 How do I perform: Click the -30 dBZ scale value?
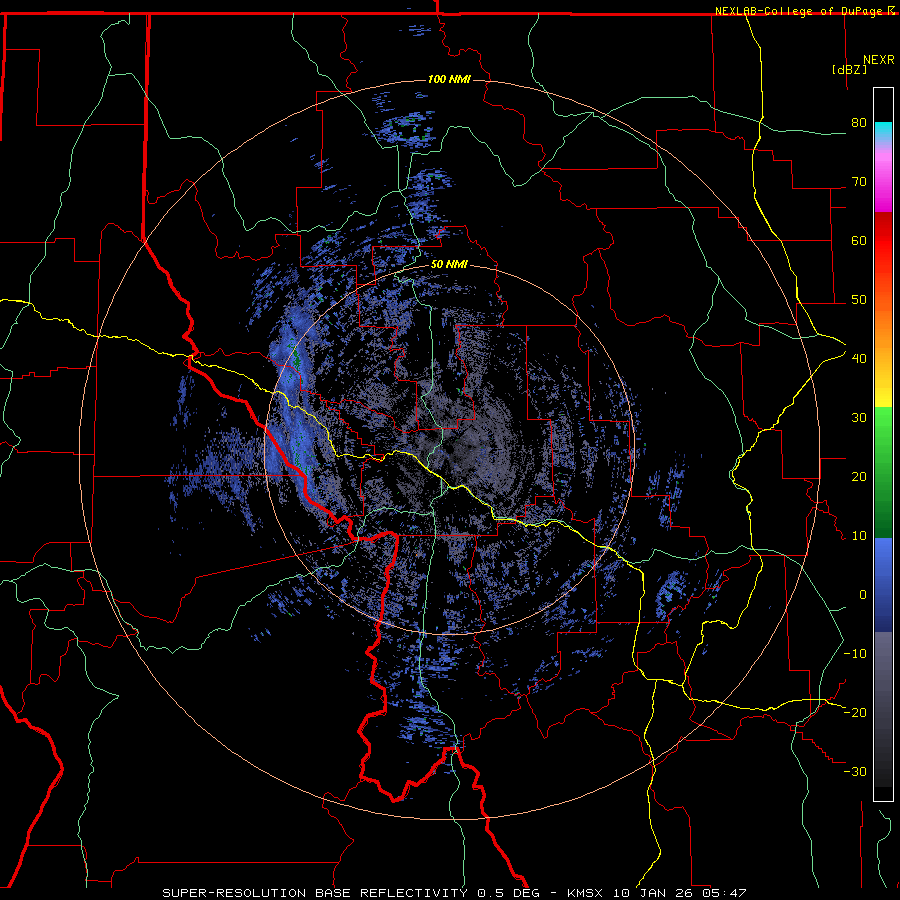(x=855, y=771)
